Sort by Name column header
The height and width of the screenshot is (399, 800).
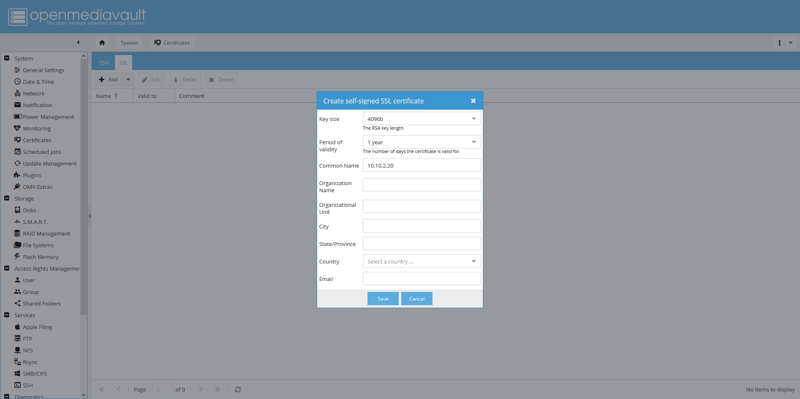[112, 96]
